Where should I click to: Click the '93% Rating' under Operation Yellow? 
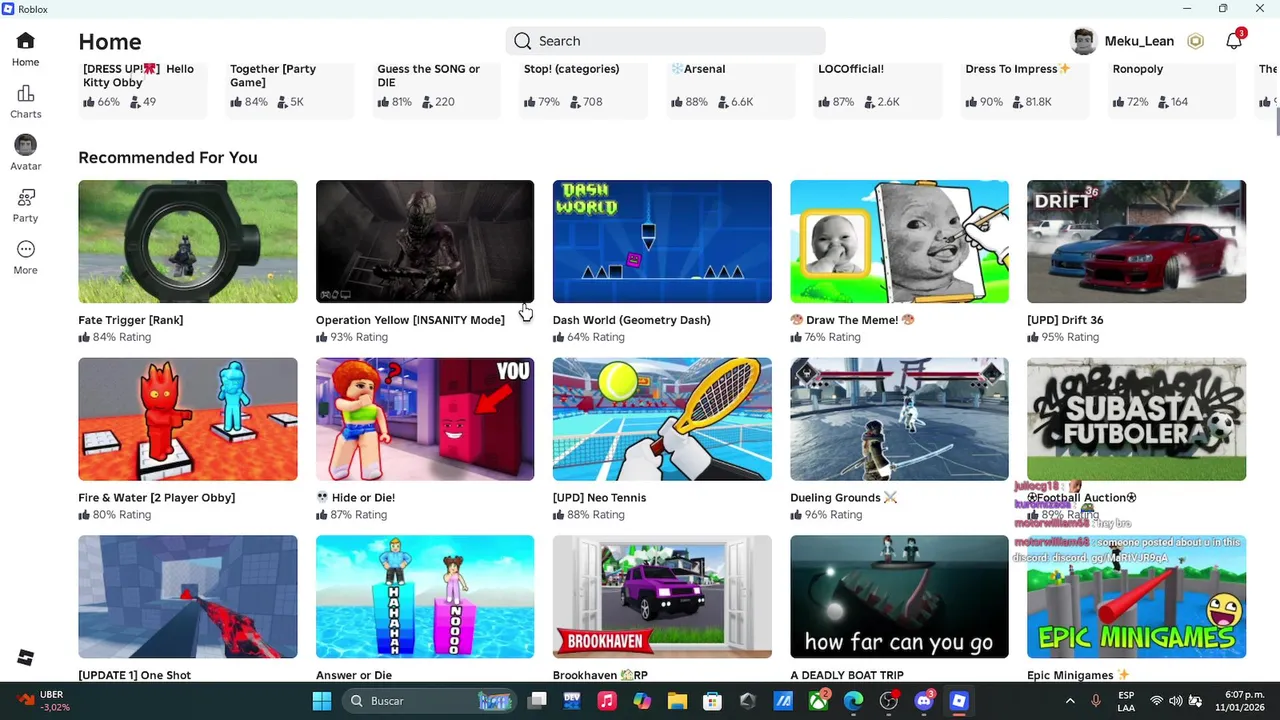tap(352, 337)
